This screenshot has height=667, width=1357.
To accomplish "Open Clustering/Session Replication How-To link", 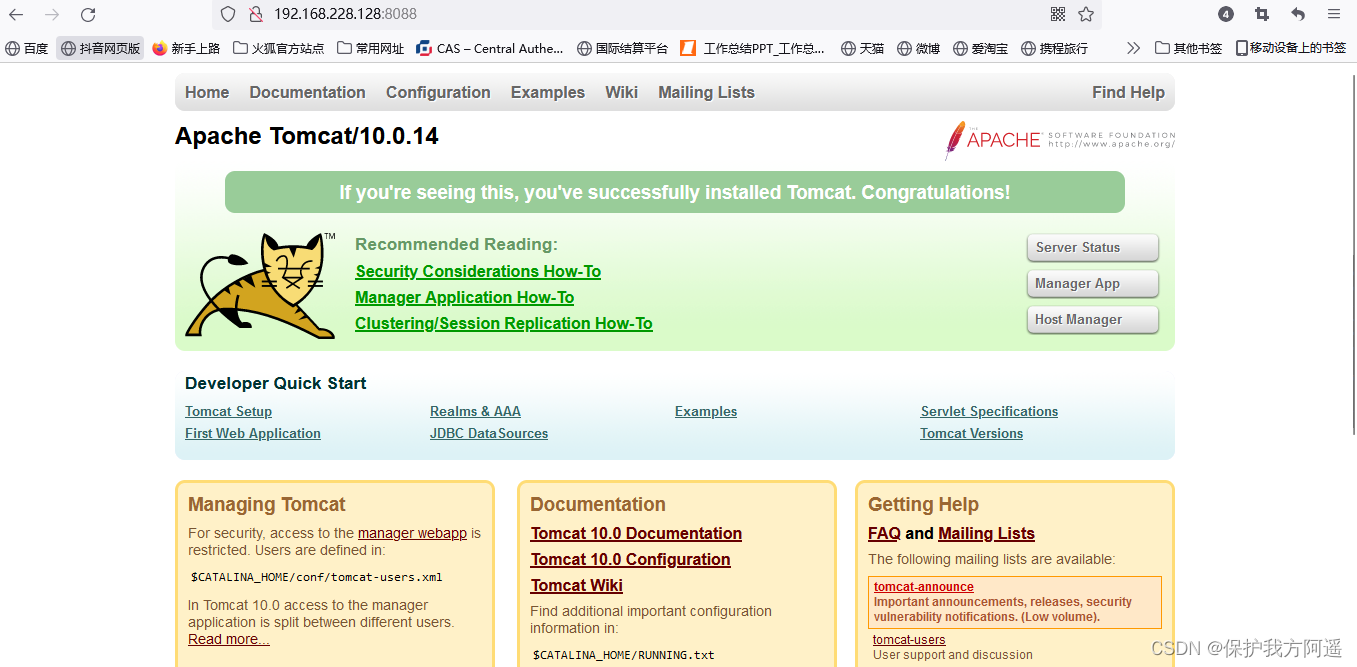I will point(504,323).
